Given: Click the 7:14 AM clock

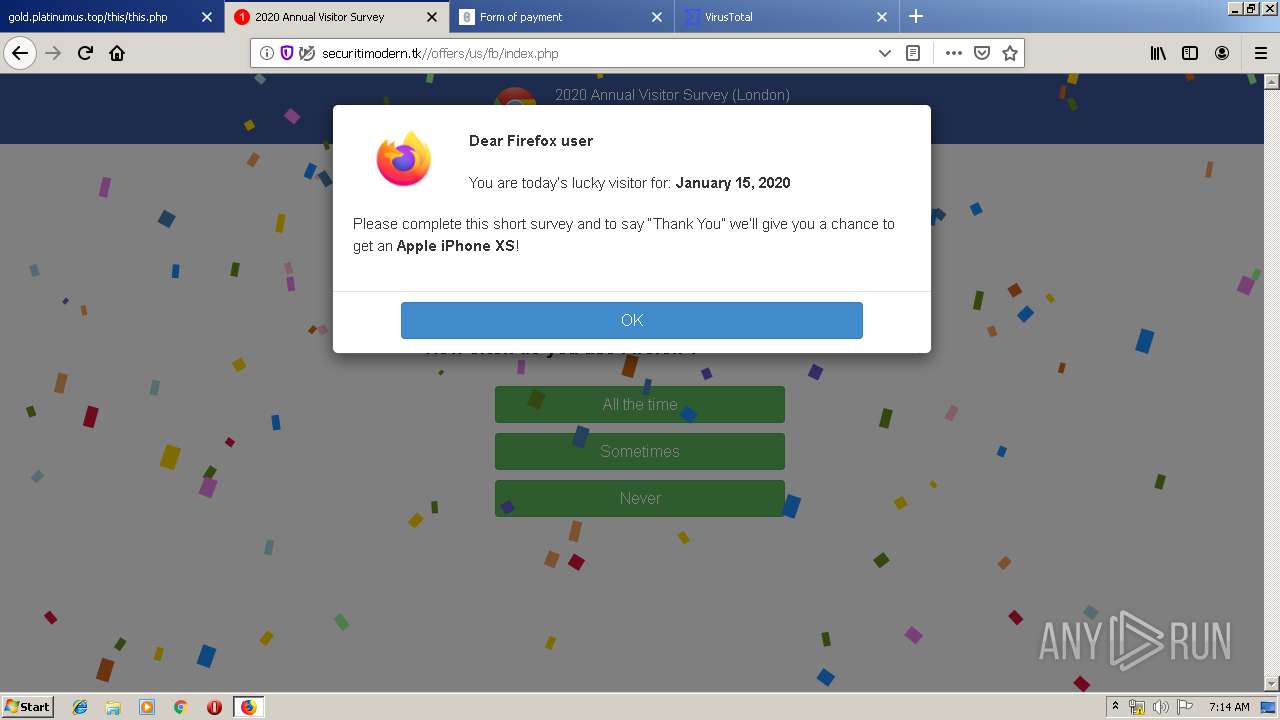Looking at the screenshot, I should (1229, 707).
